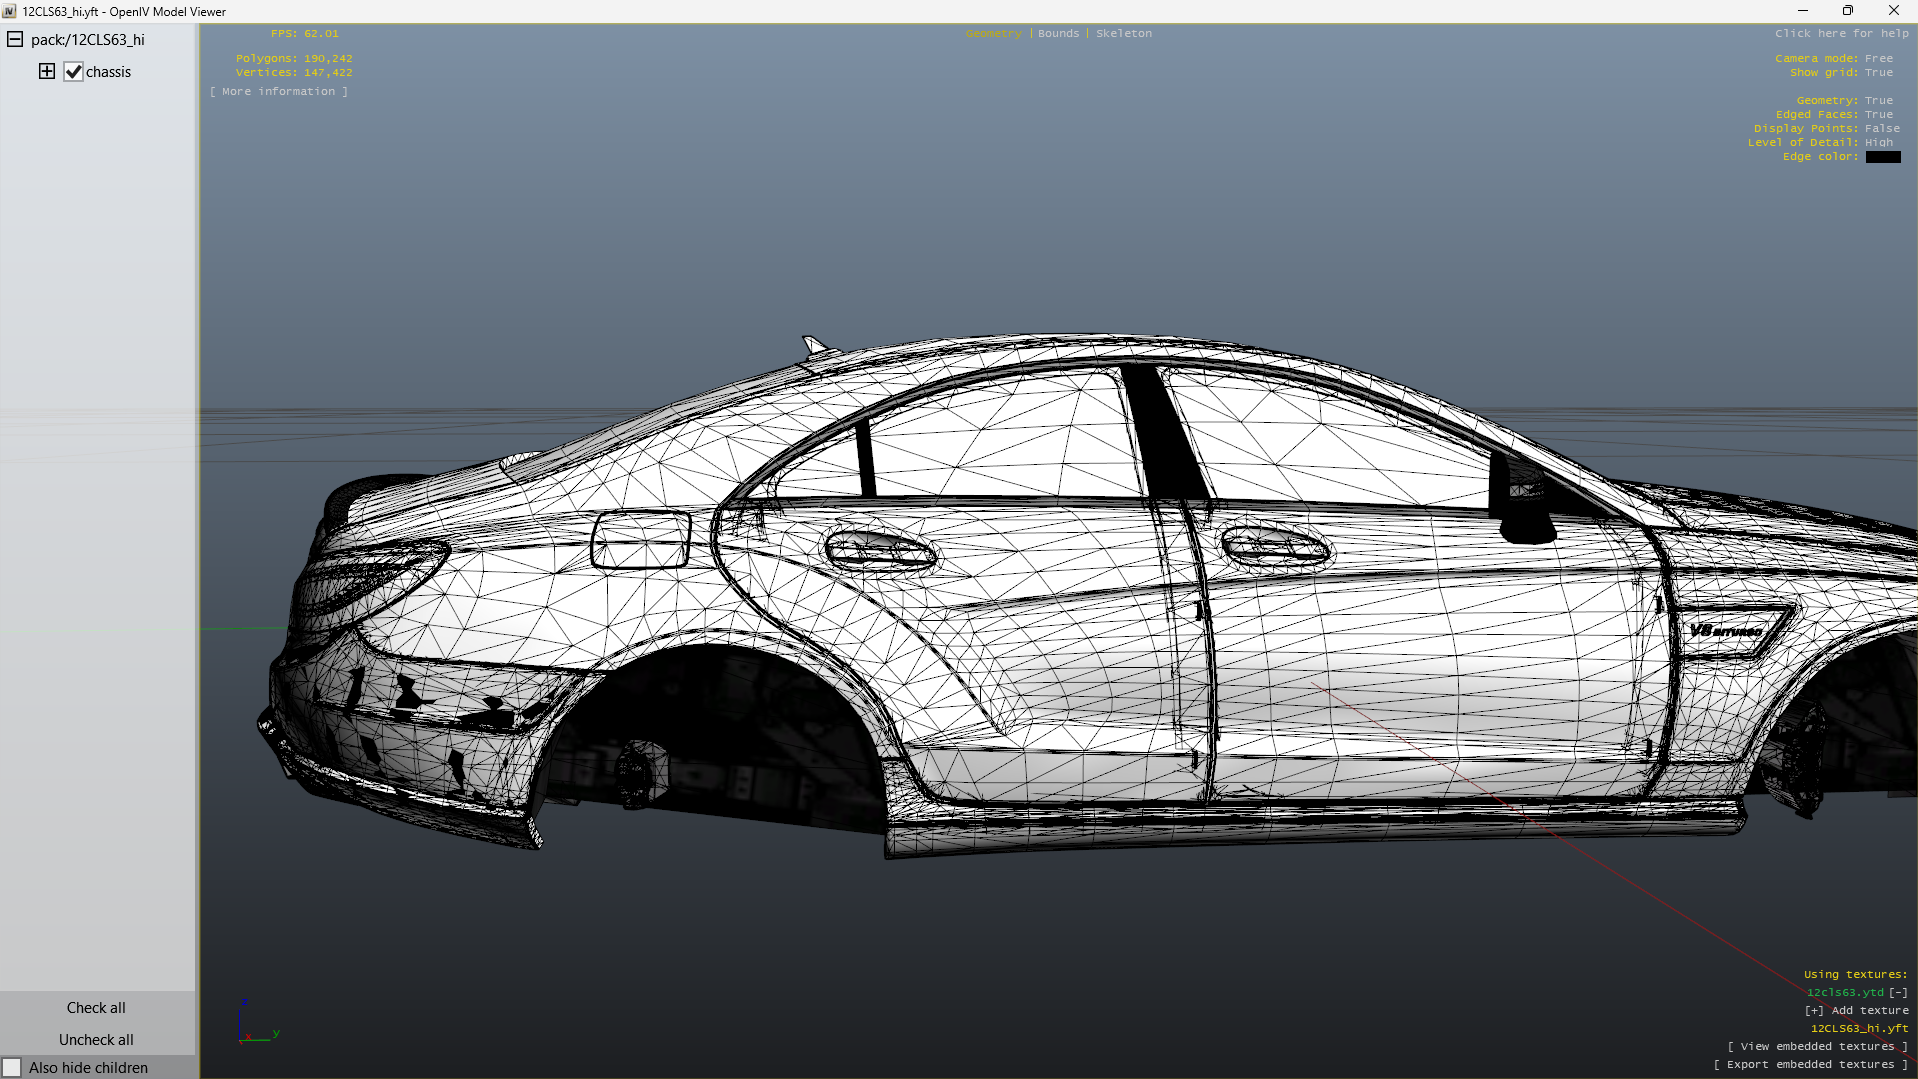Enable the Also hide children checkbox
1918x1079 pixels.
(12, 1068)
